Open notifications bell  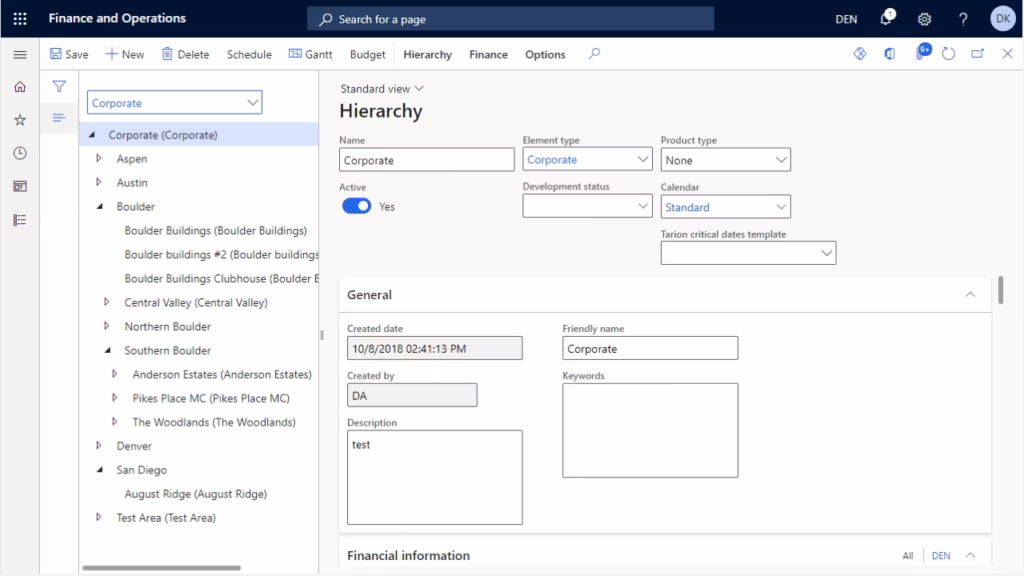[886, 18]
